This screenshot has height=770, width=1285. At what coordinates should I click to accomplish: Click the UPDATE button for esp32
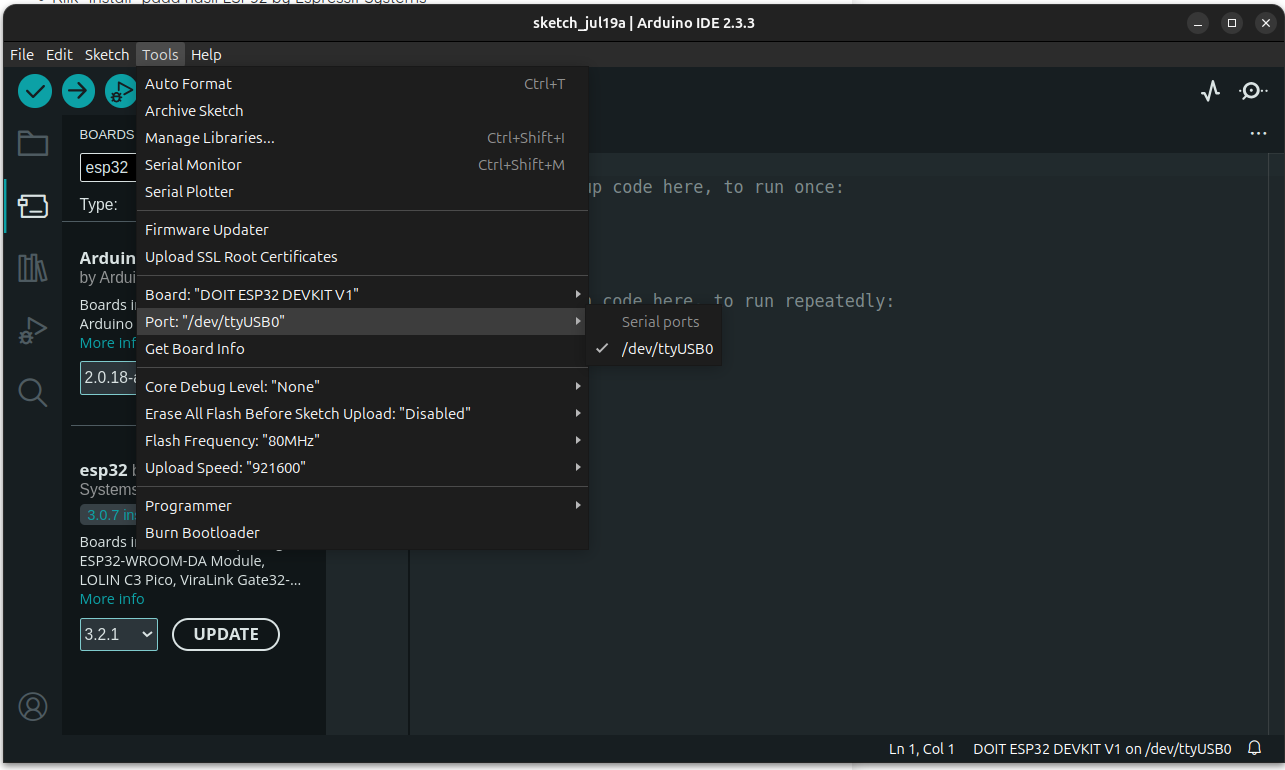coord(226,634)
